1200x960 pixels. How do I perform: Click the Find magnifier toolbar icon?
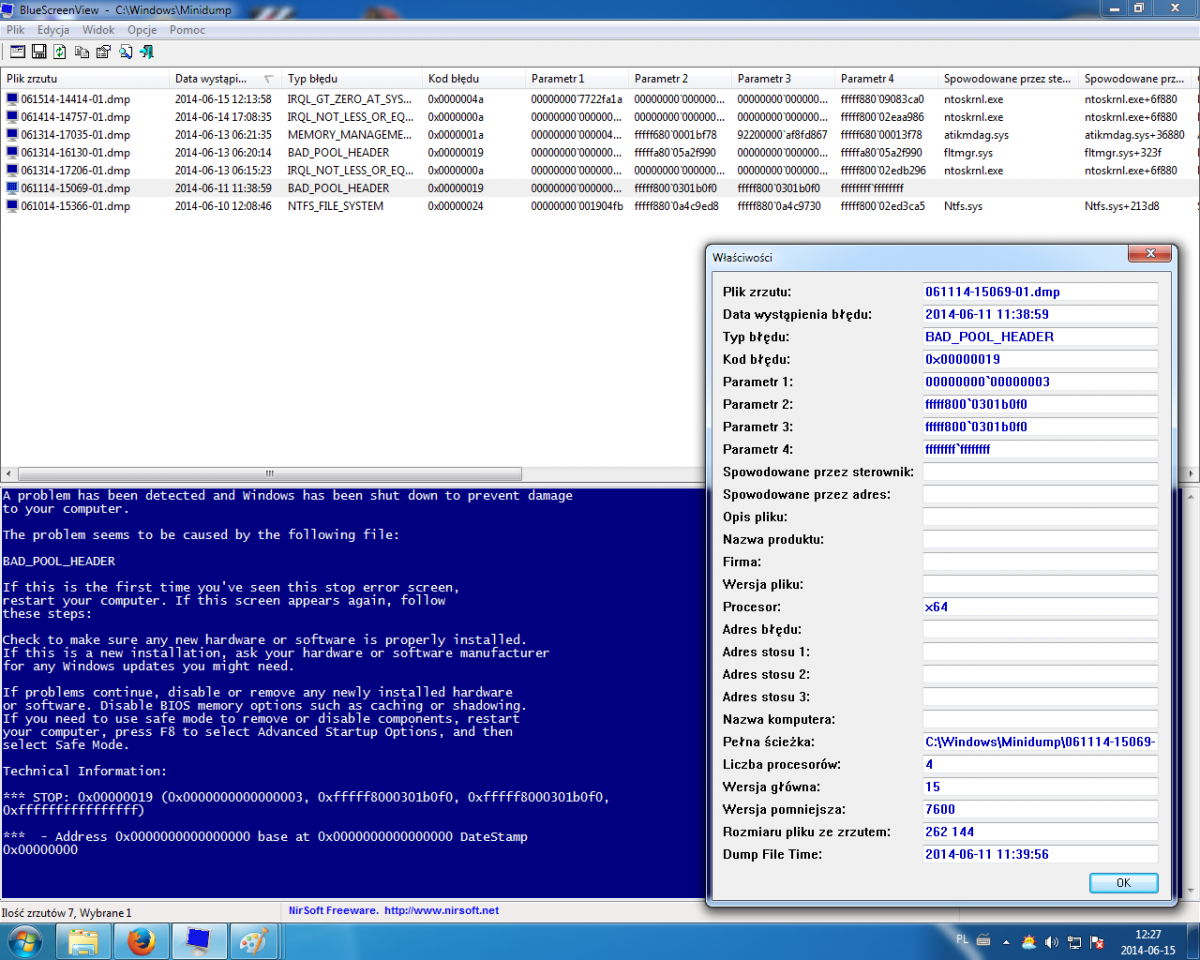pyautogui.click(x=125, y=52)
